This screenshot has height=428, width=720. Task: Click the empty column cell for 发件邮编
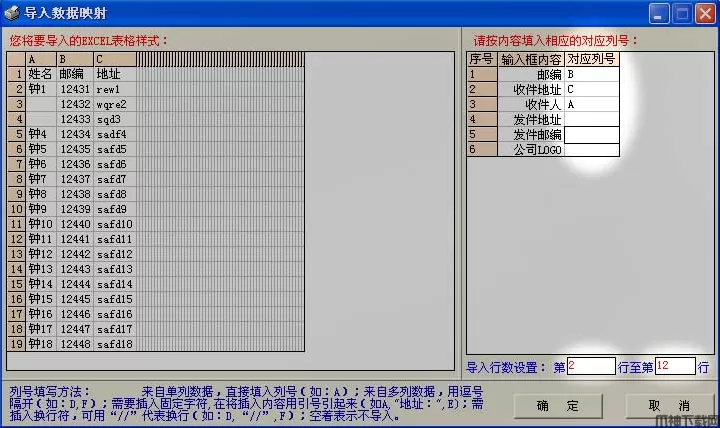click(591, 134)
